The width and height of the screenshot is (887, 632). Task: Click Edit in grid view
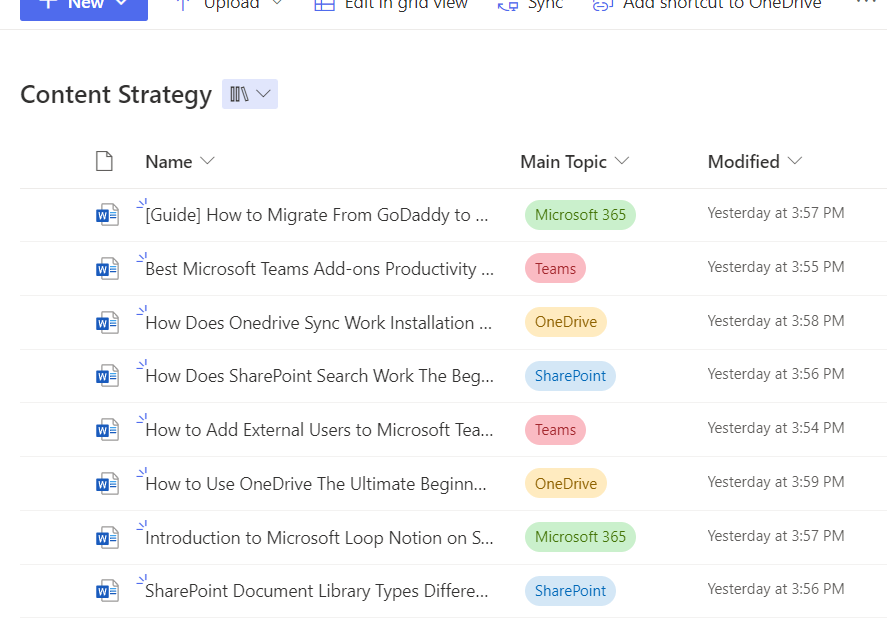(391, 6)
